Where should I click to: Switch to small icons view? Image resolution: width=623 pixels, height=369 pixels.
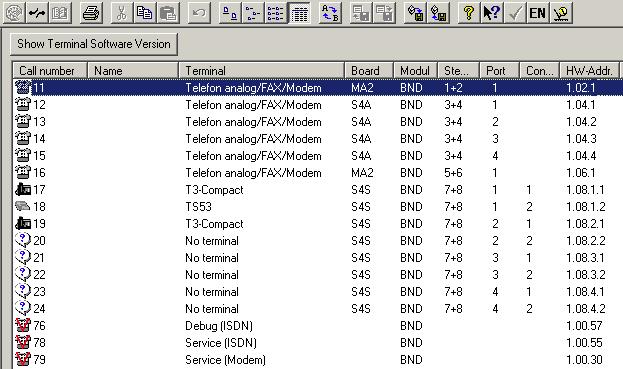coord(253,13)
